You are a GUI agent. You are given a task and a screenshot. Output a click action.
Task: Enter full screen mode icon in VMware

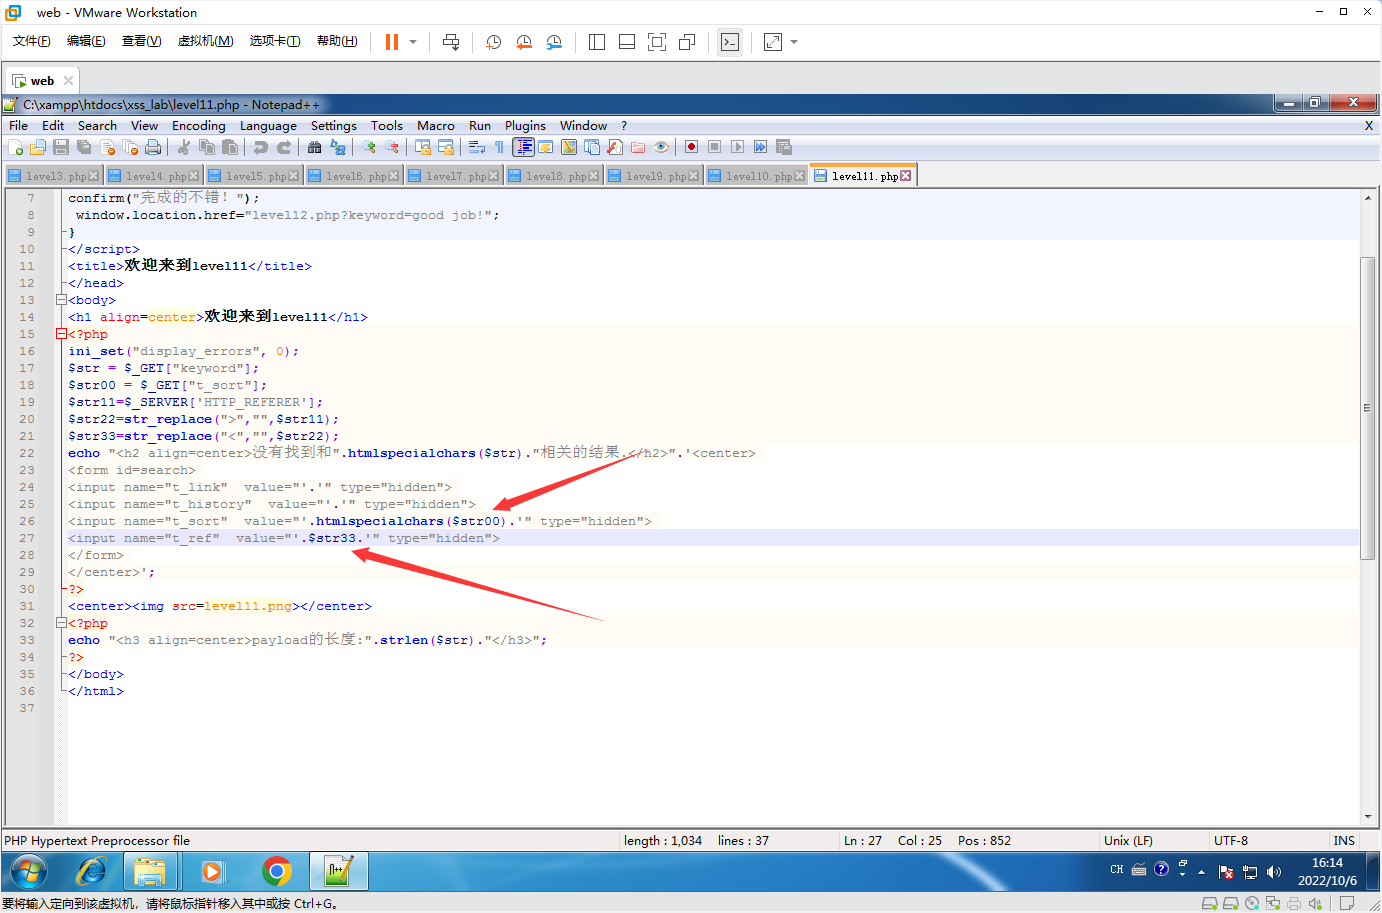657,42
